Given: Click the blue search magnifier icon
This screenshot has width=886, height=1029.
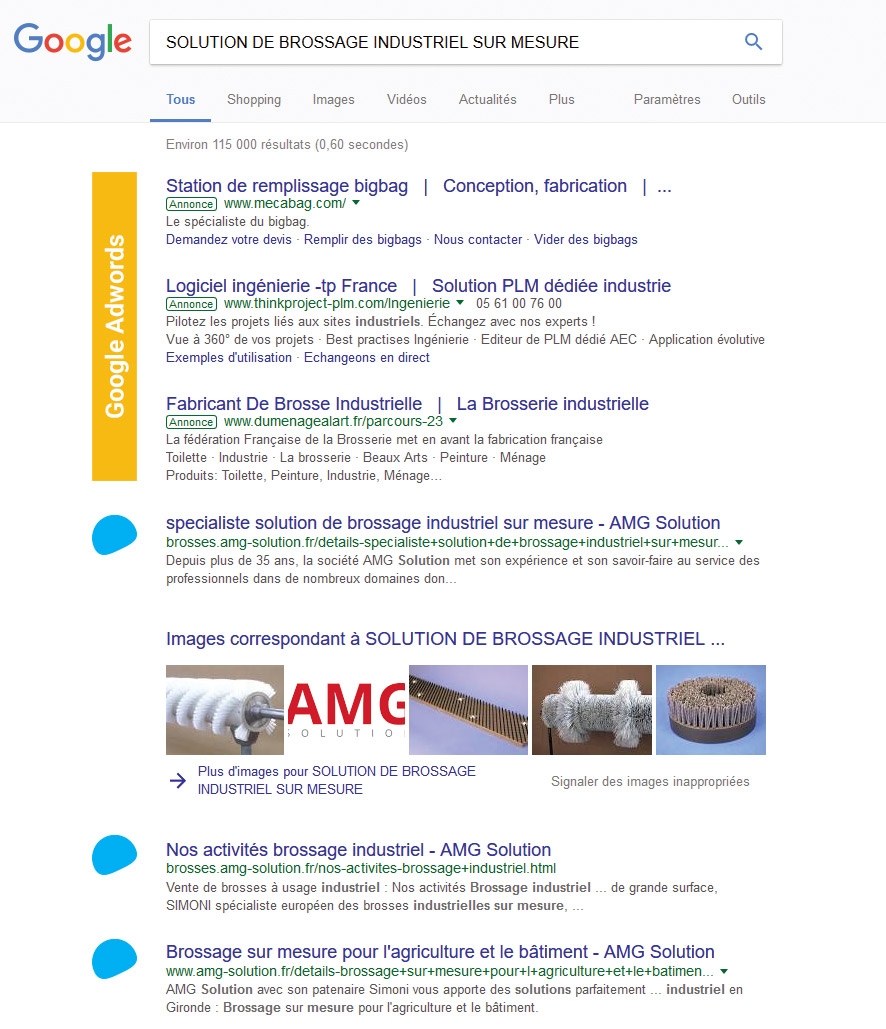Looking at the screenshot, I should click(x=753, y=42).
